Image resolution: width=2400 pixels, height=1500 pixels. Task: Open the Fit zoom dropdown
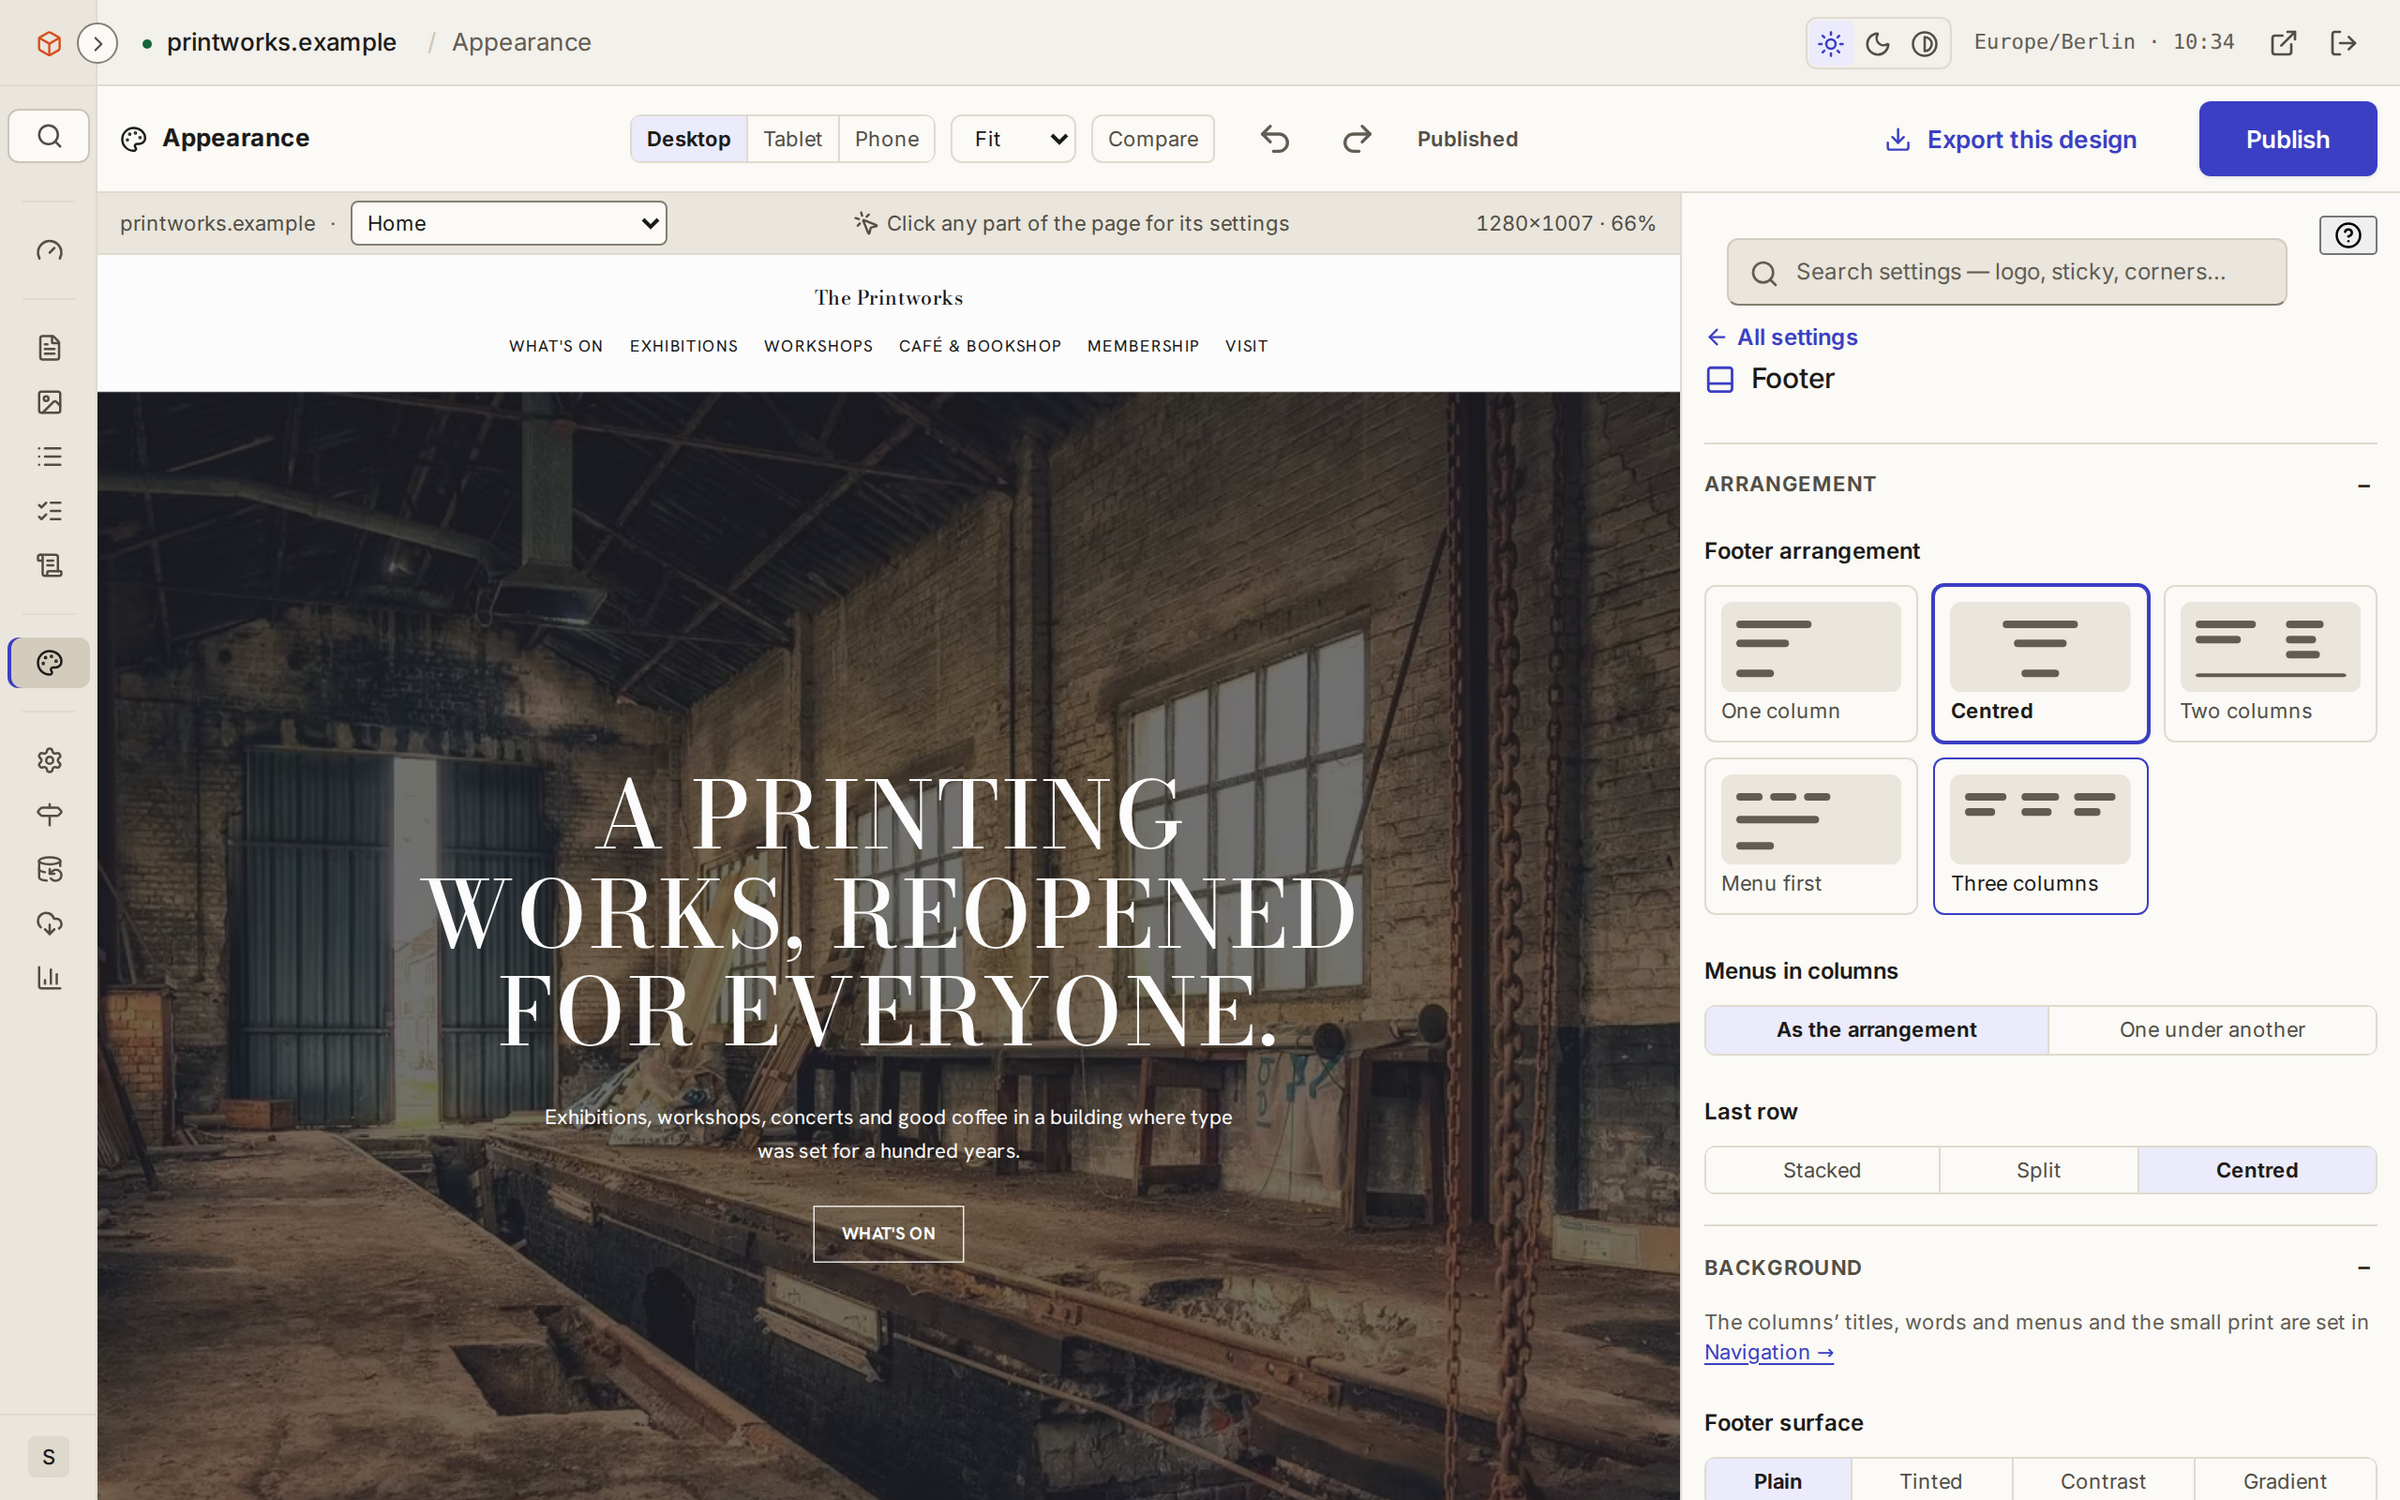coord(1013,139)
